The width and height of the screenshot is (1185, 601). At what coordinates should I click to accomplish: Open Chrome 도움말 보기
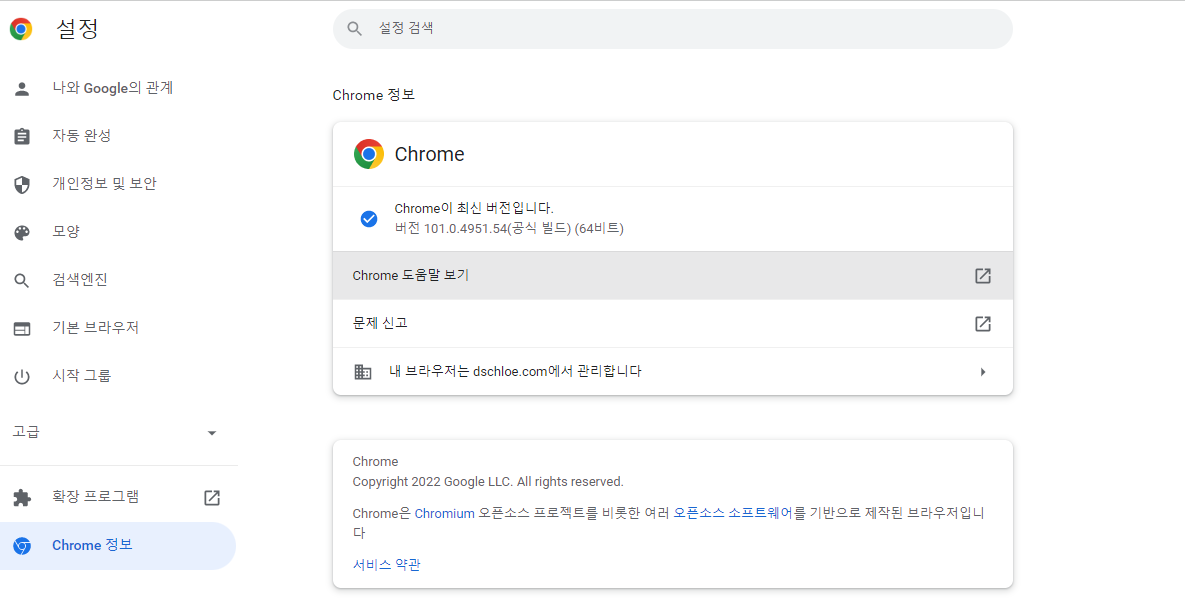click(673, 276)
